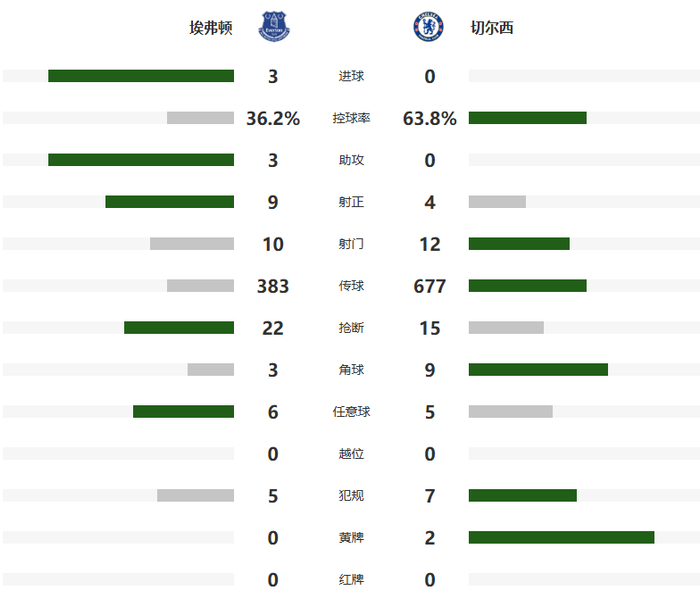Screen dimensions: 700x607
Task: Click the 控球率 stat label
Action: tap(351, 118)
